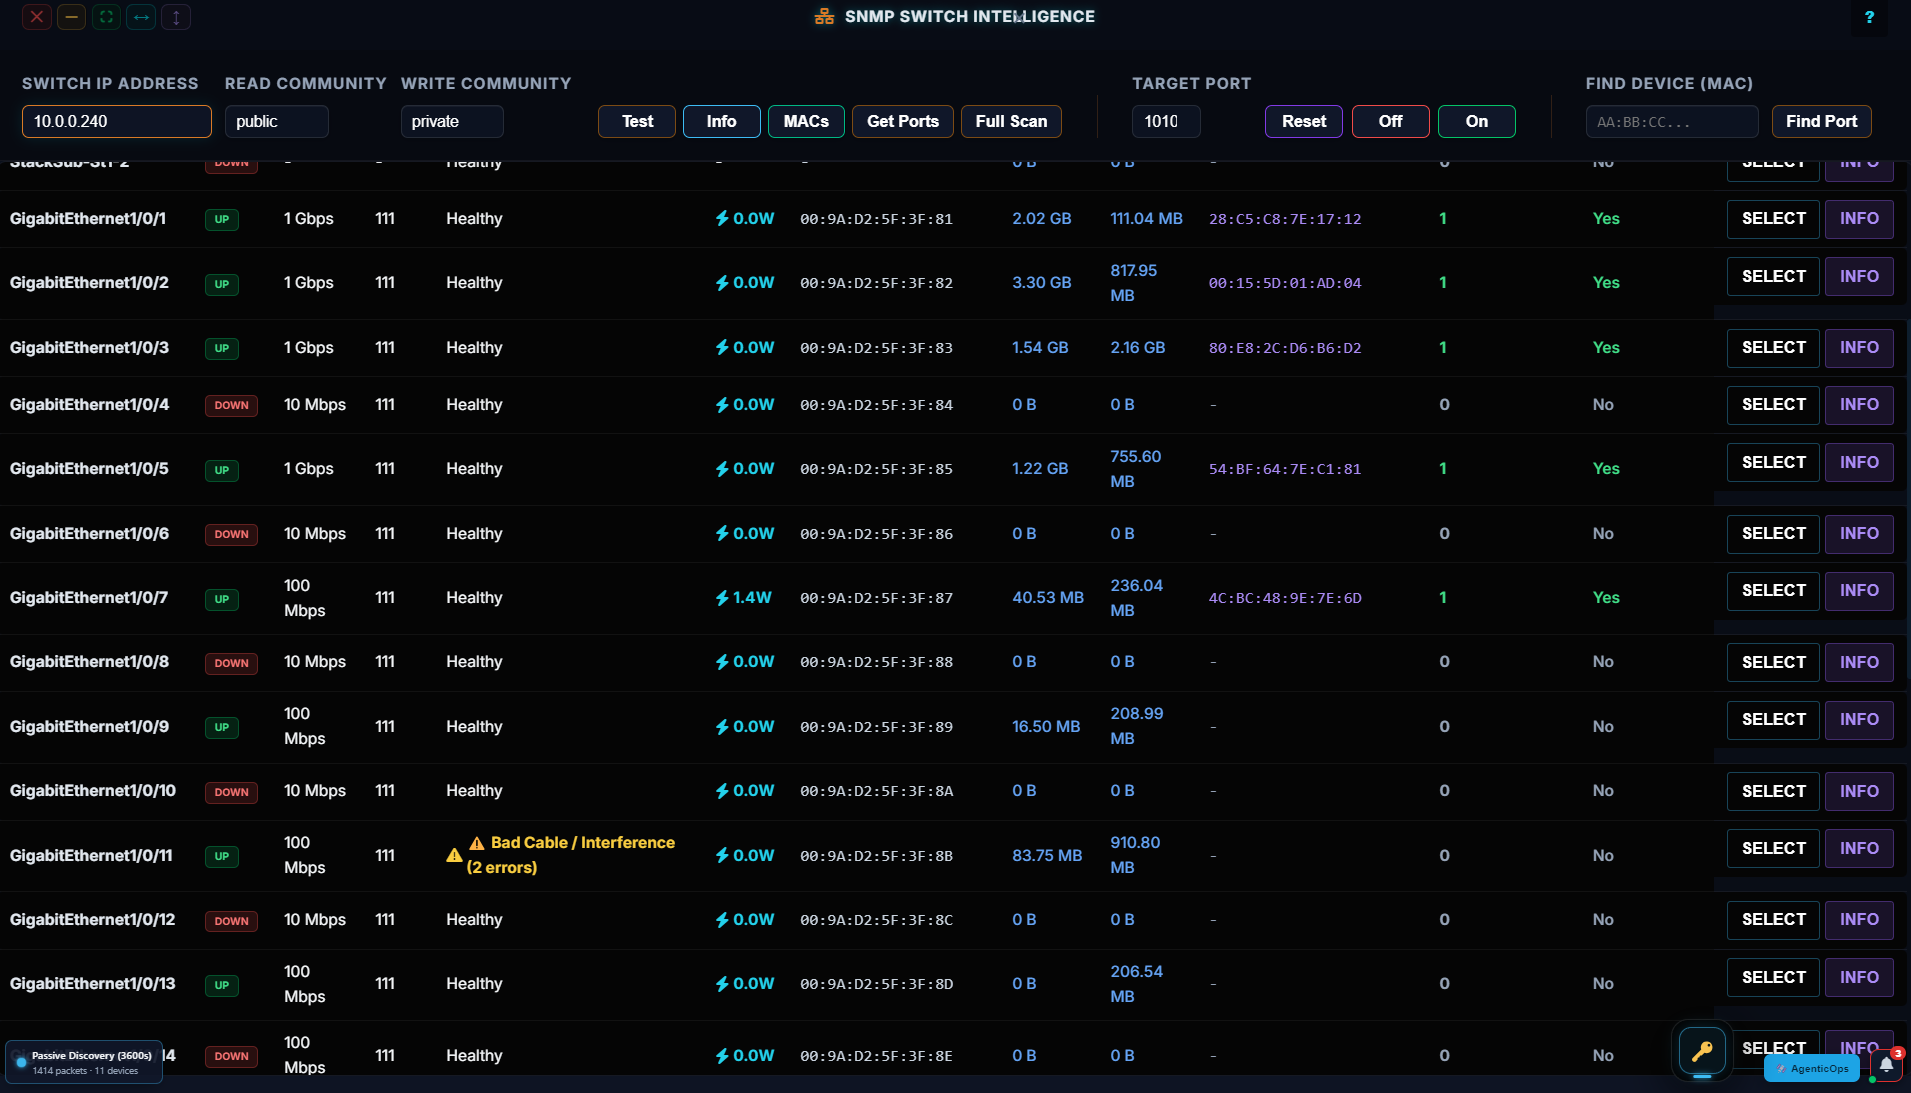This screenshot has height=1093, width=1911.
Task: Open INFO for GigabitEthernet1/0/13
Action: coord(1859,978)
